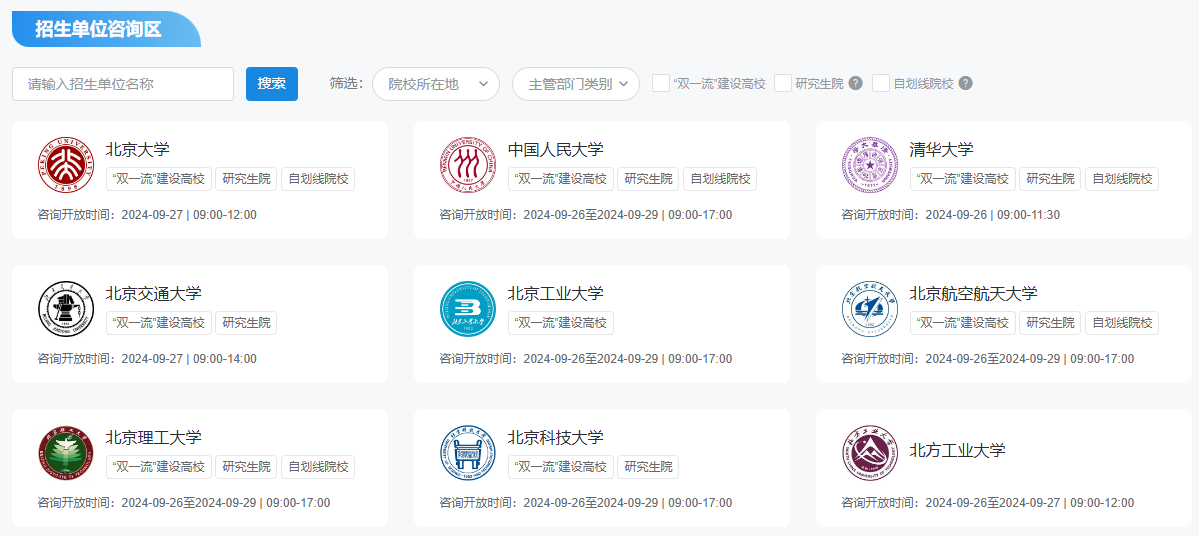Click the 北方工业大学 logo
1199x536 pixels.
[870, 452]
